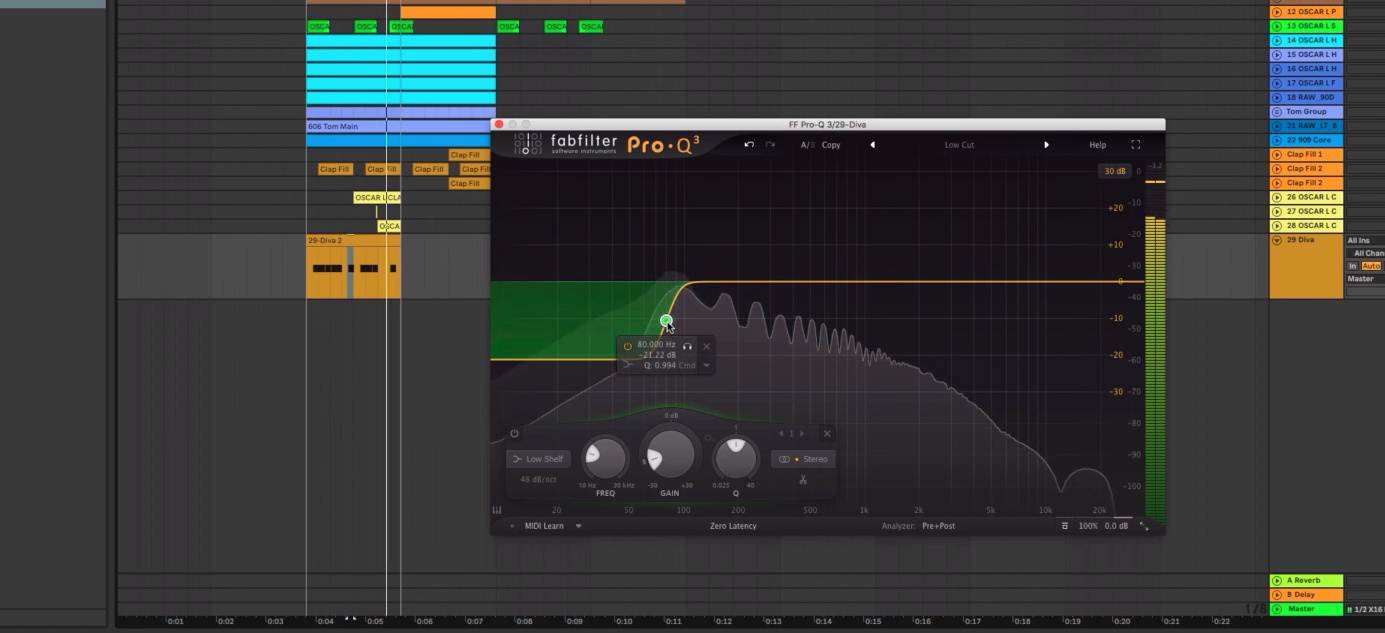Click the undo arrow in Pro-Q 3

click(x=749, y=145)
